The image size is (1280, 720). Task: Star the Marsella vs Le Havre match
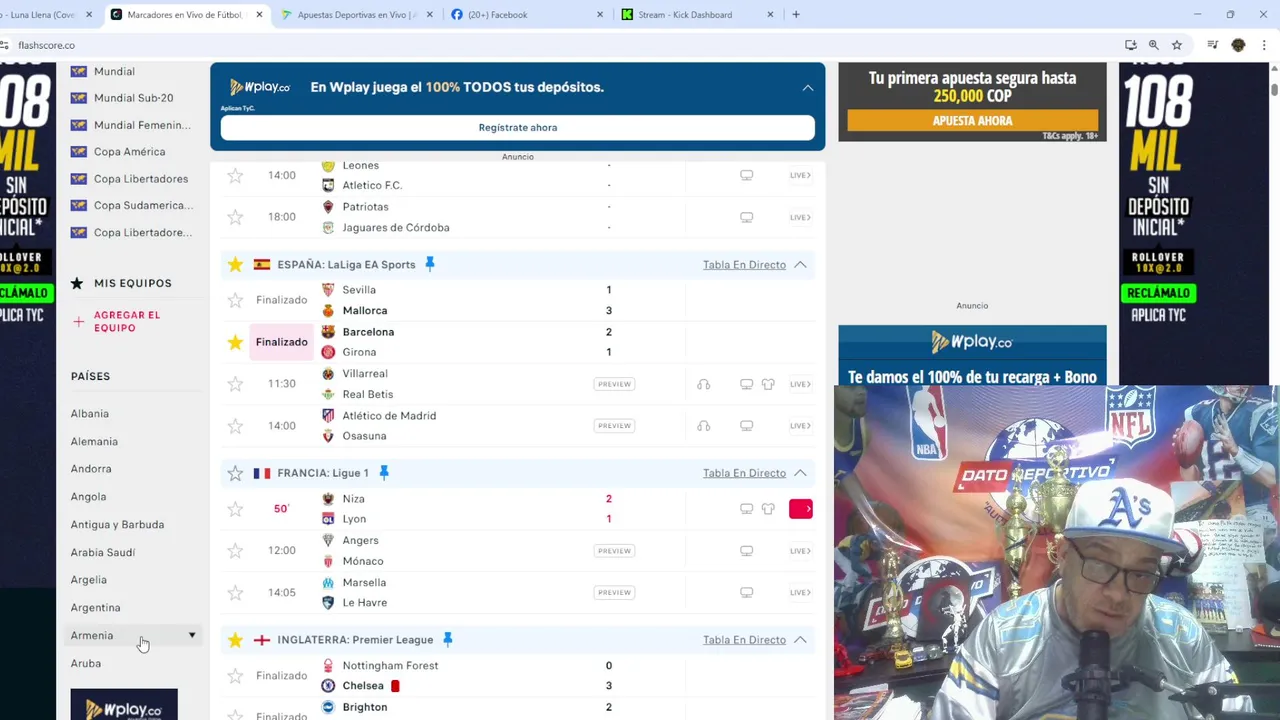pos(235,593)
